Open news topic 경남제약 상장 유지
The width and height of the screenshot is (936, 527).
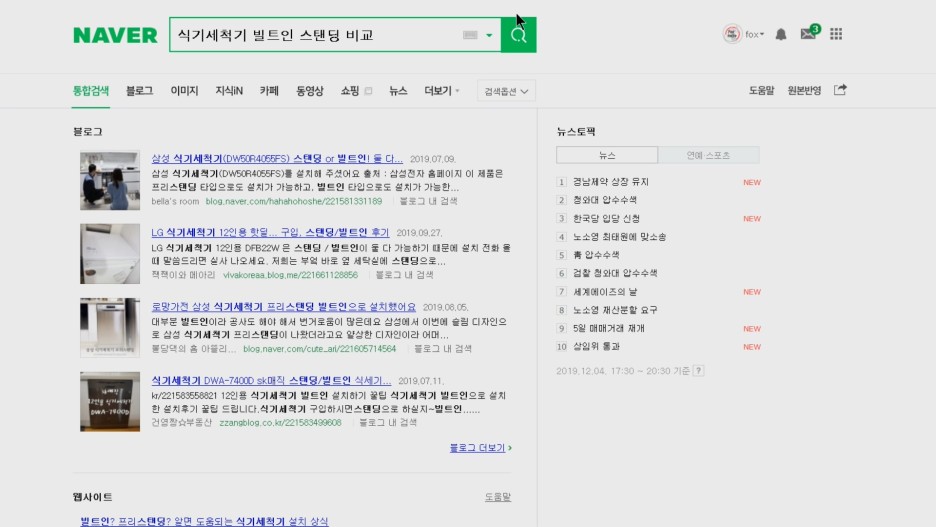tap(610, 182)
